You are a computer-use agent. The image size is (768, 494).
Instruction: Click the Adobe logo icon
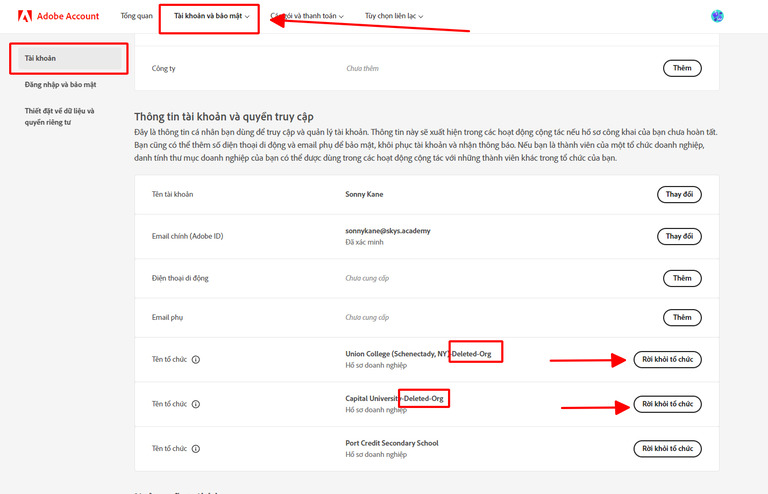pyautogui.click(x=24, y=16)
